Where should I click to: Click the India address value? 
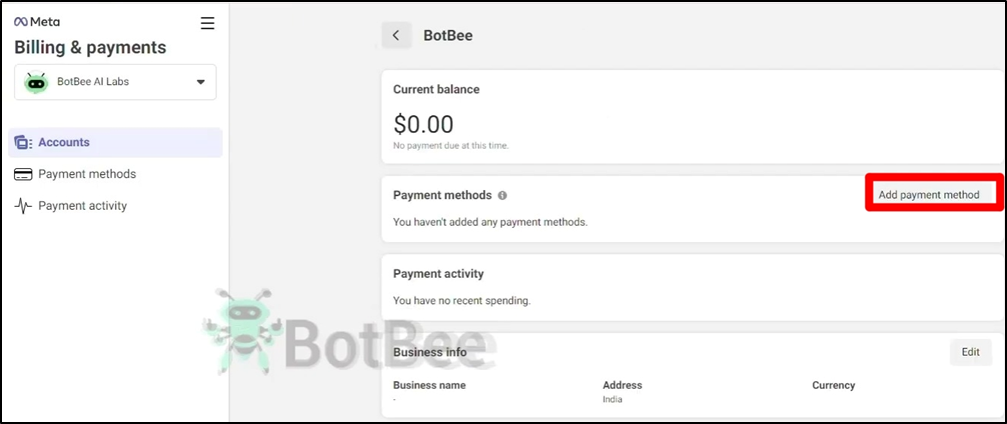(612, 399)
